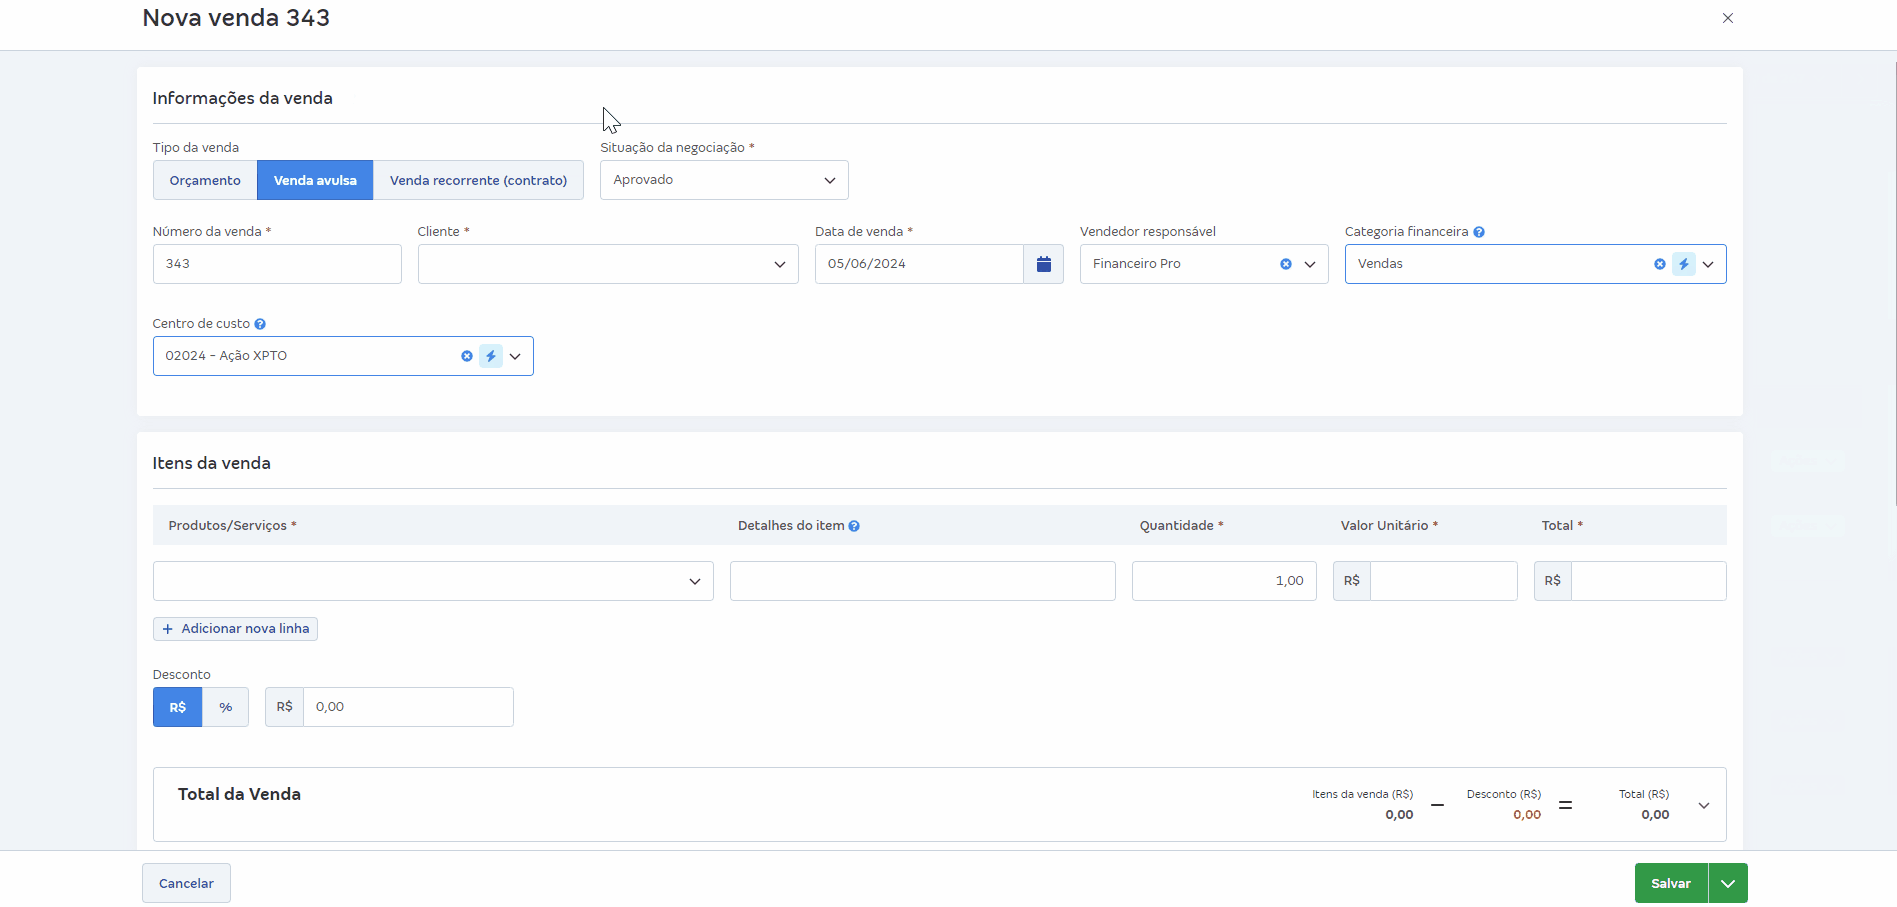Clear the Centro de custo selection
The width and height of the screenshot is (1897, 907).
466,356
